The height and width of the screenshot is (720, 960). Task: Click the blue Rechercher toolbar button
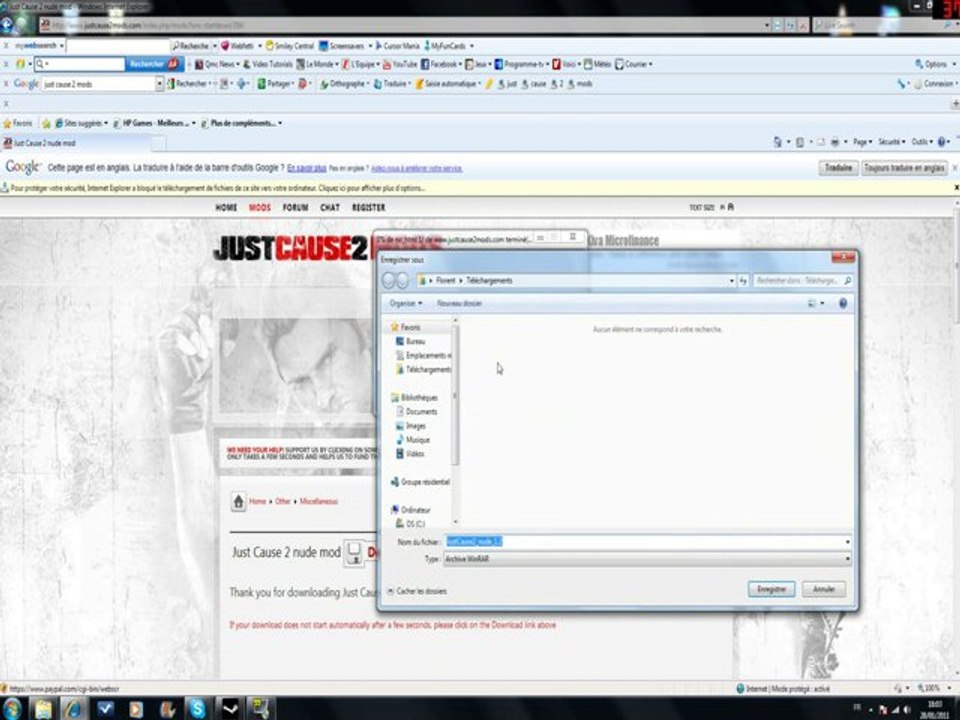tap(154, 64)
